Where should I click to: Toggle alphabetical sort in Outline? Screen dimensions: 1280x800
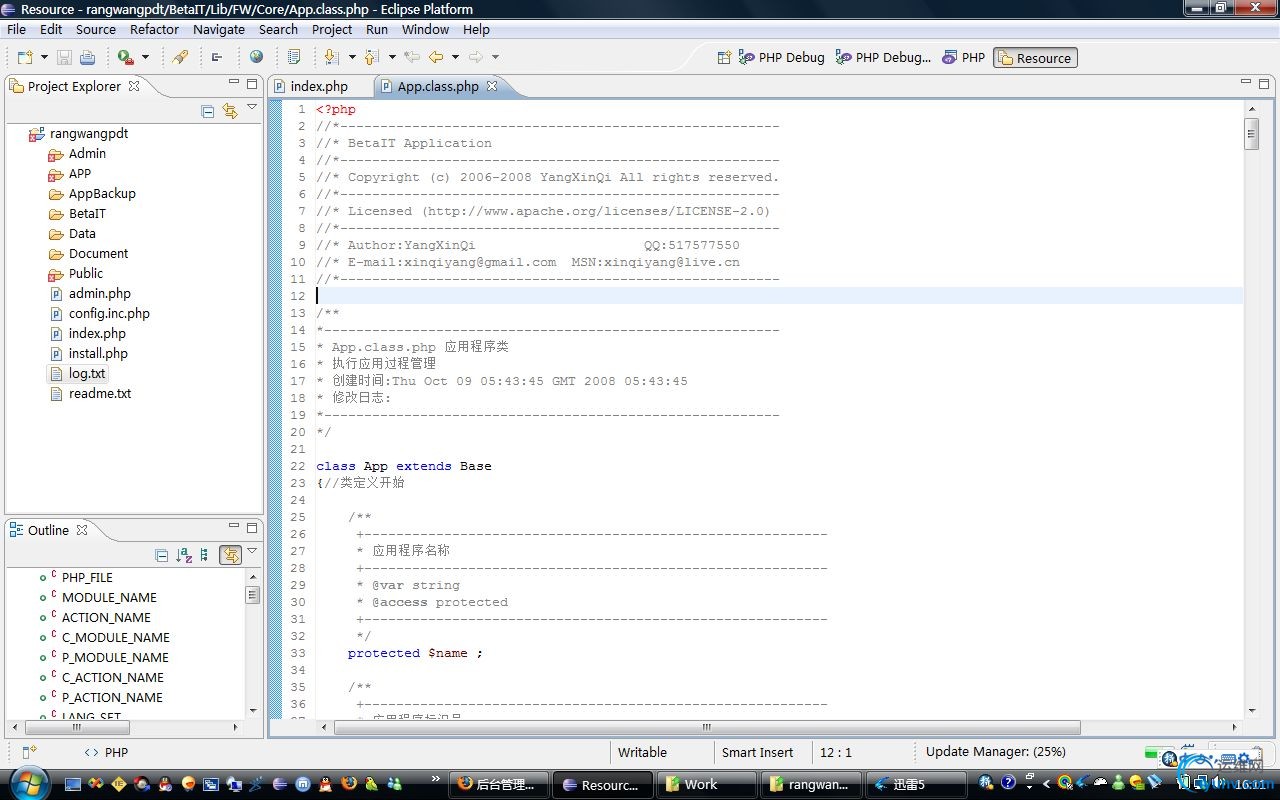click(184, 555)
